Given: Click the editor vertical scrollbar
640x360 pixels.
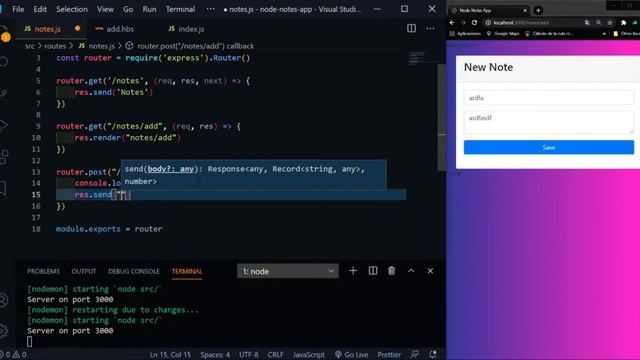Looking at the screenshot, I should click(x=441, y=117).
